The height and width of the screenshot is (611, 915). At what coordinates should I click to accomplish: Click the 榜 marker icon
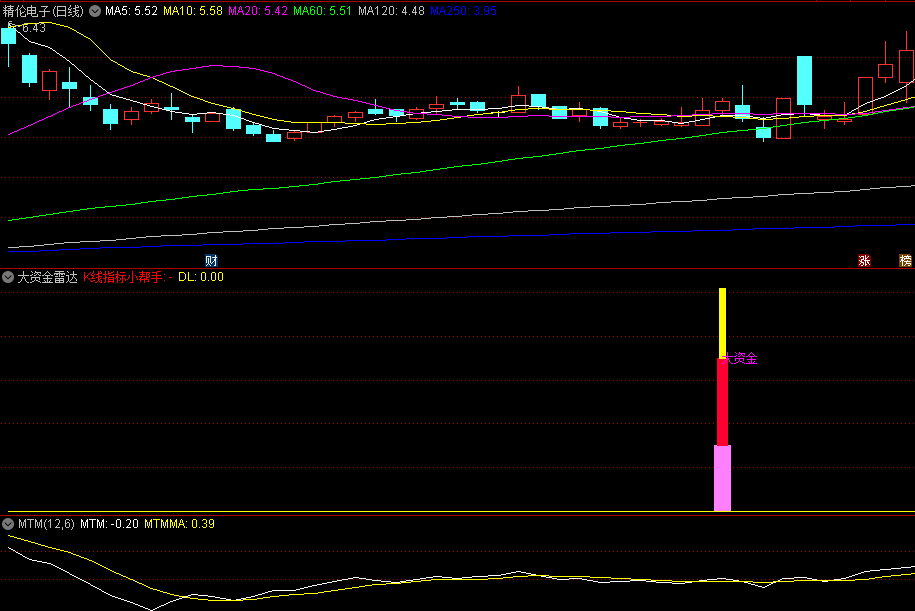pyautogui.click(x=905, y=261)
